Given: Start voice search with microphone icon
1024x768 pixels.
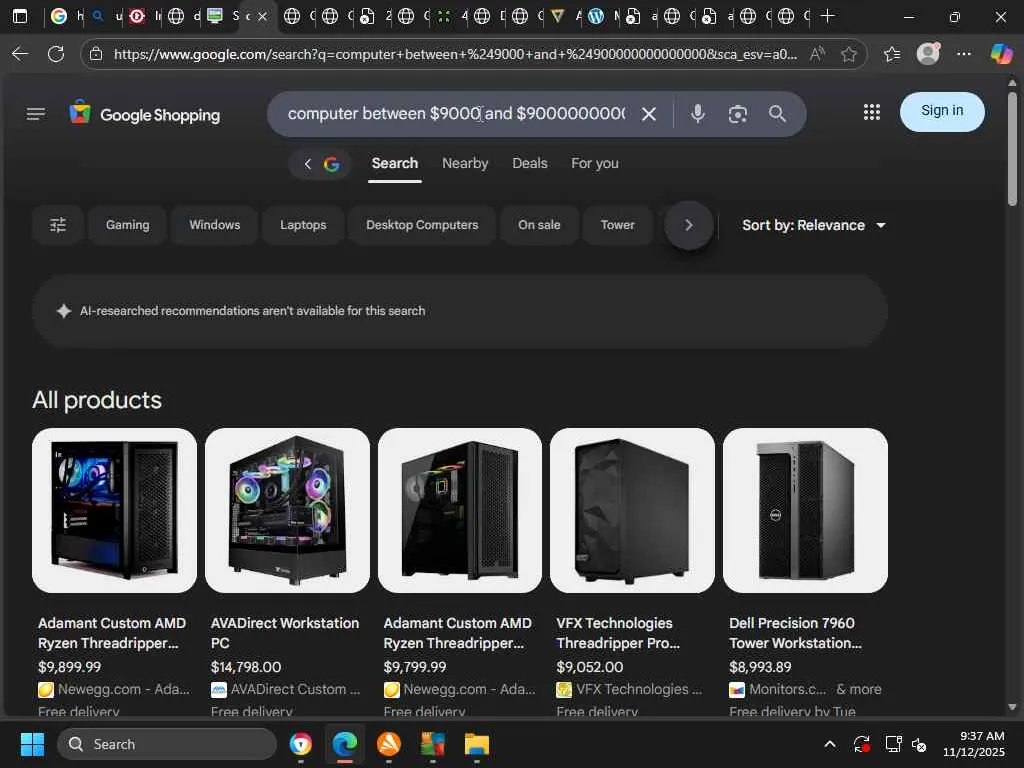Looking at the screenshot, I should [697, 114].
